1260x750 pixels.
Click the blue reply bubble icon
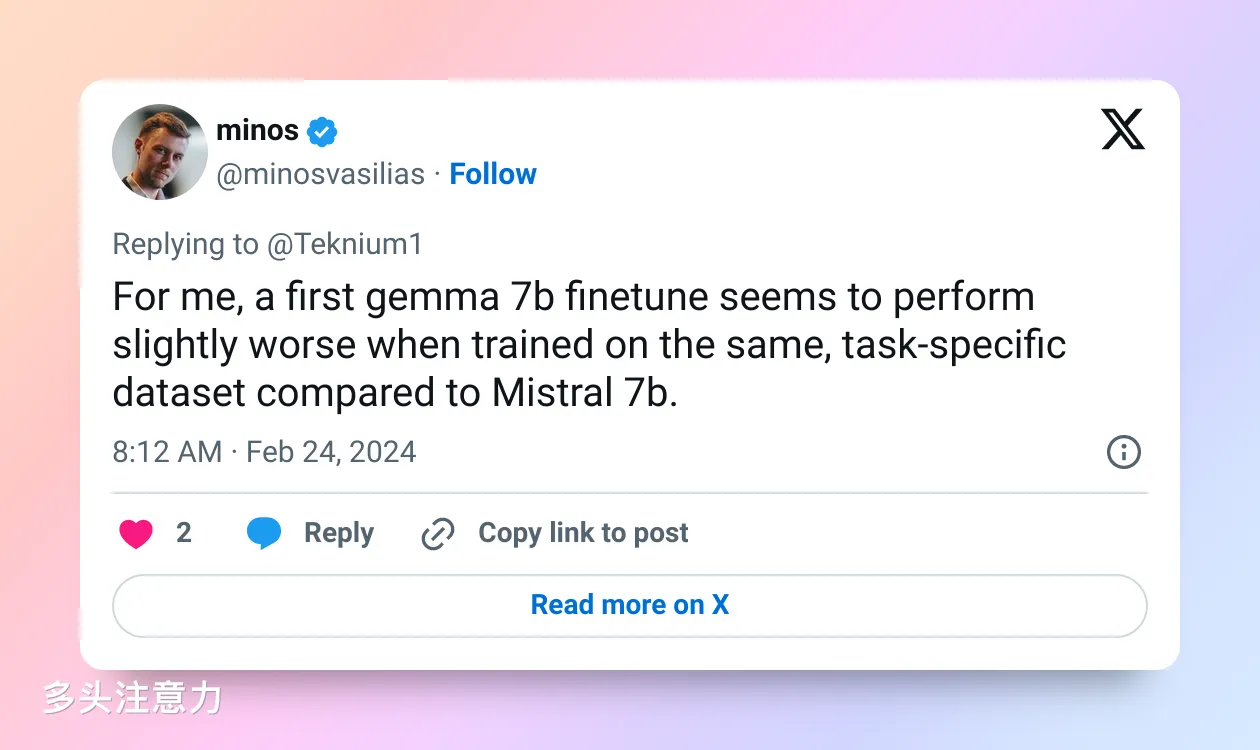(x=264, y=534)
